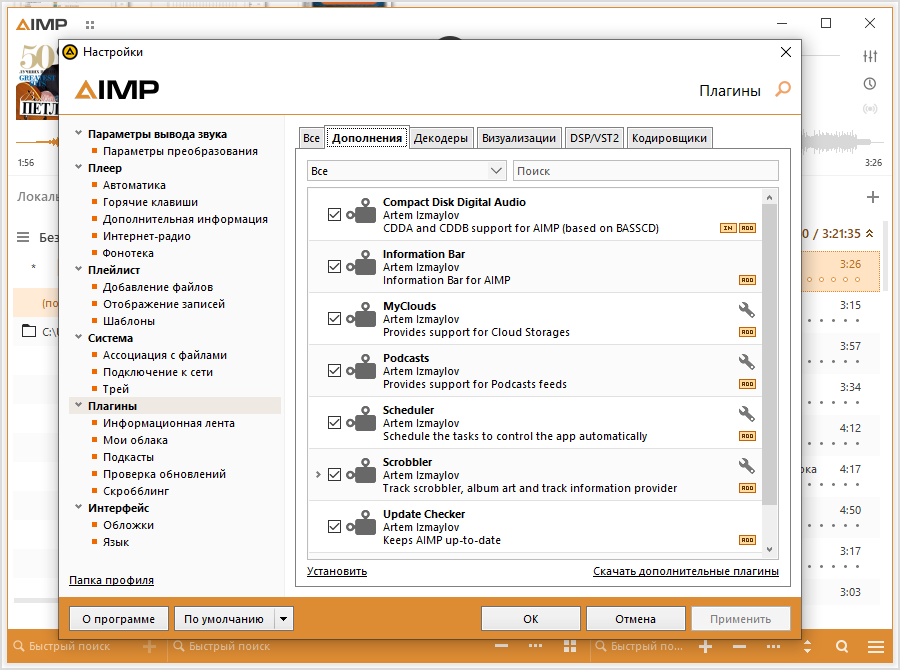Screen dimensions: 900x670
Task: Click album cover thumbnail in main window
Action: point(37,82)
